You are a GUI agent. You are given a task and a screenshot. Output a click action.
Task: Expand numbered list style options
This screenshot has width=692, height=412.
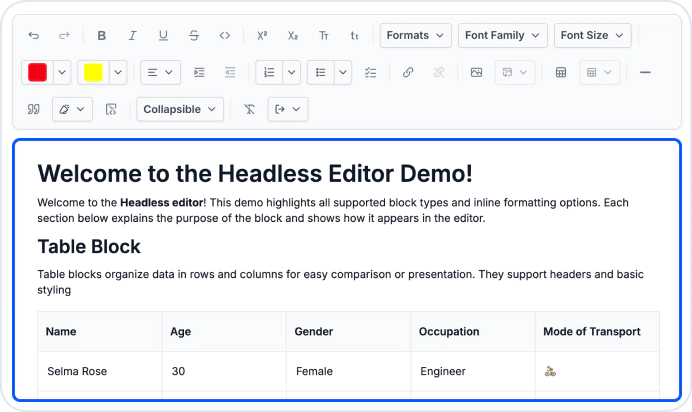[292, 72]
